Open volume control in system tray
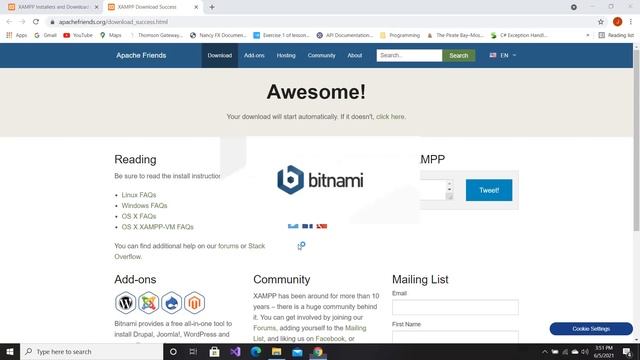Viewport: 640px width, 360px height. point(585,351)
